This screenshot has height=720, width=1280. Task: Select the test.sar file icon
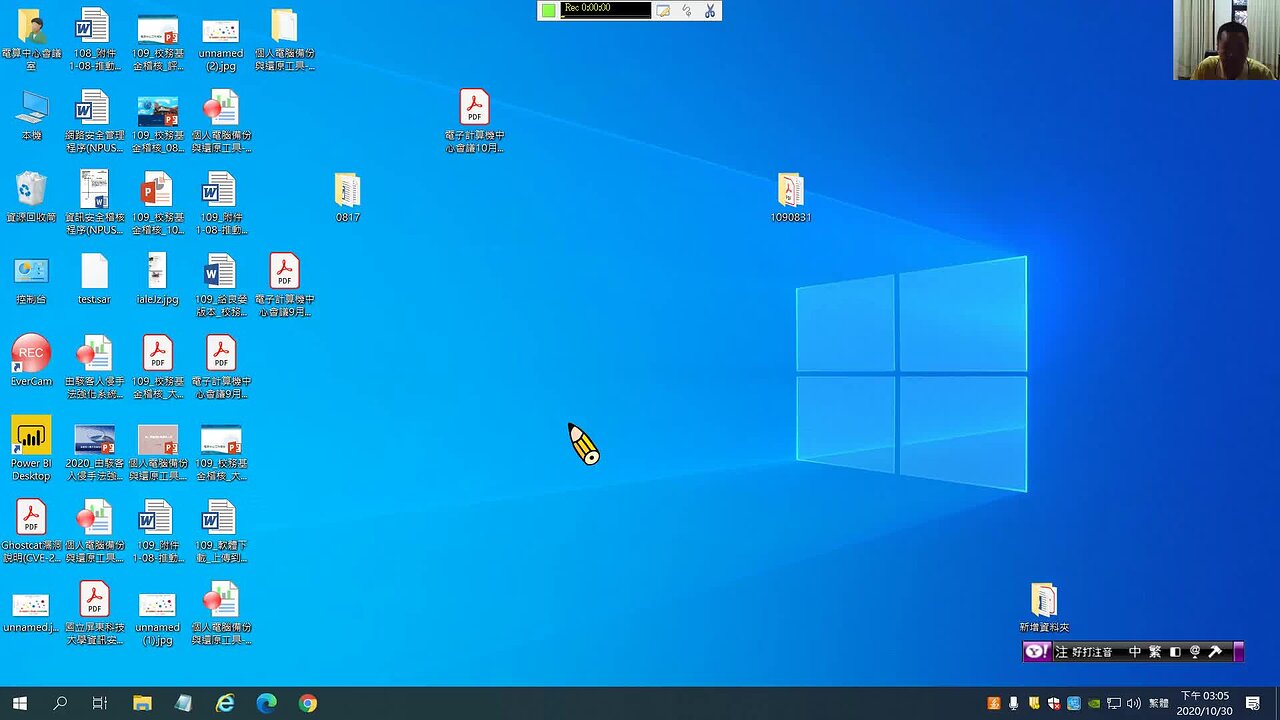tap(94, 278)
